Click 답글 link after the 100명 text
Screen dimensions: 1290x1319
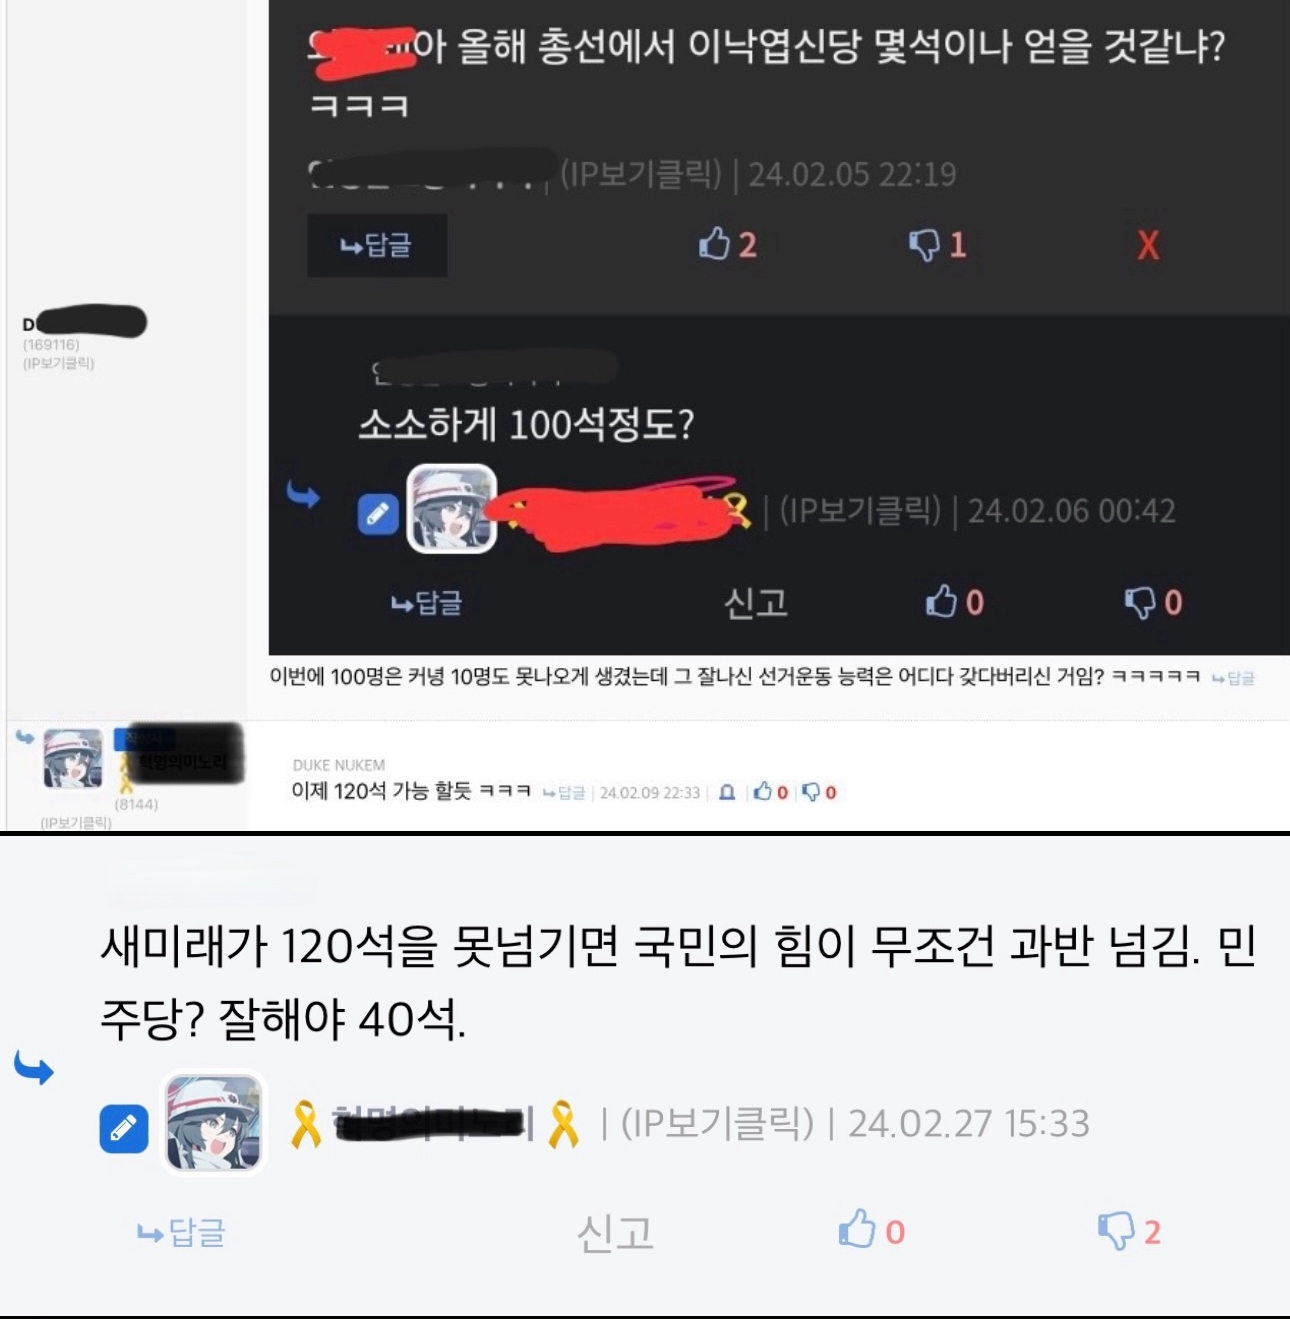[1233, 679]
